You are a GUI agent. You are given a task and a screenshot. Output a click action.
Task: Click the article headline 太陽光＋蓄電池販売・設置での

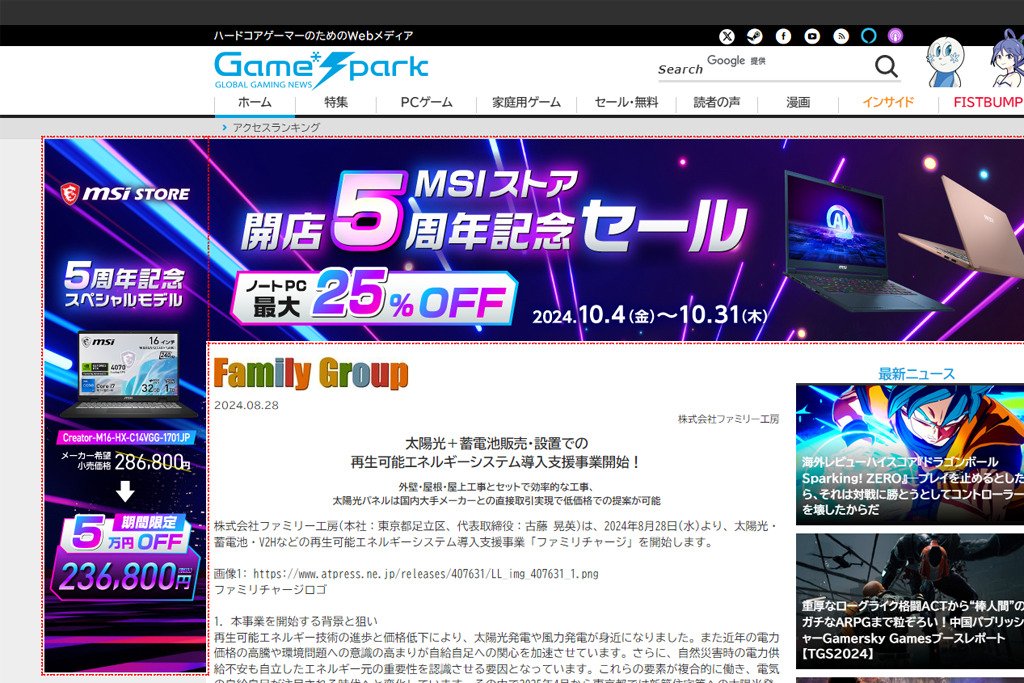pyautogui.click(x=496, y=444)
